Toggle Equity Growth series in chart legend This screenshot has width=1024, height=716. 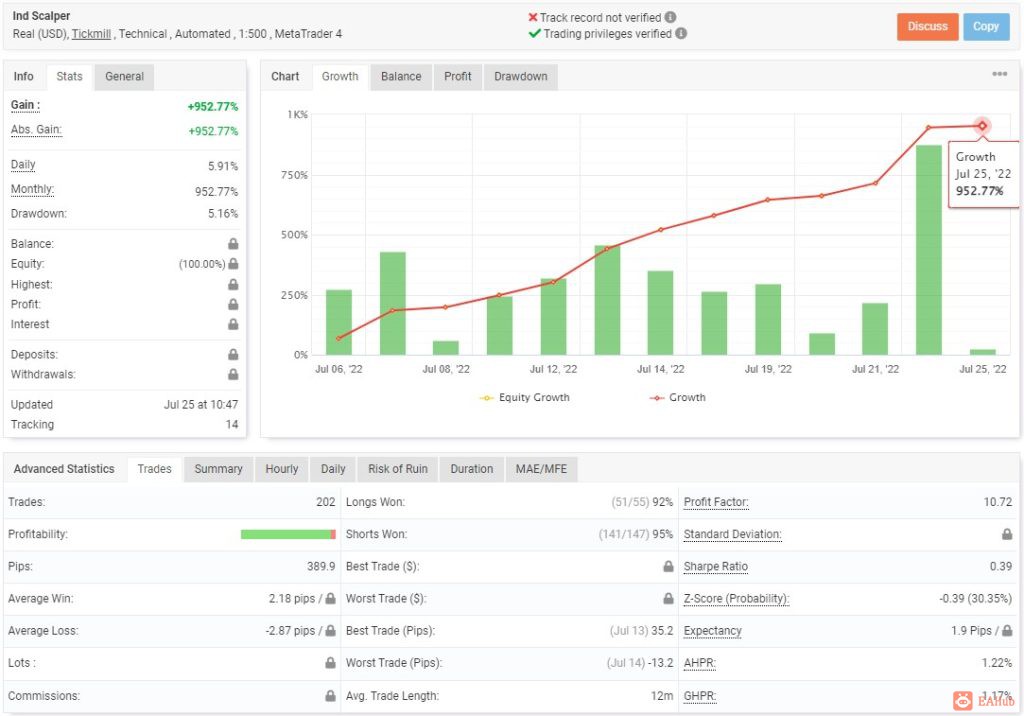pyautogui.click(x=524, y=397)
